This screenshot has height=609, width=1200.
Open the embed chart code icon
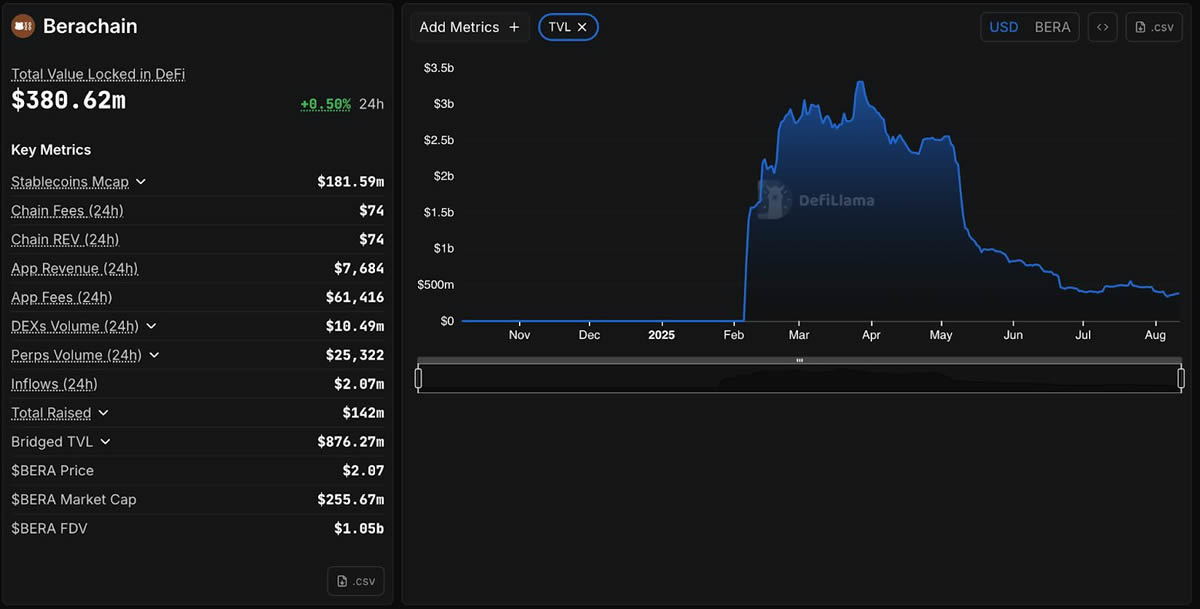[1102, 27]
